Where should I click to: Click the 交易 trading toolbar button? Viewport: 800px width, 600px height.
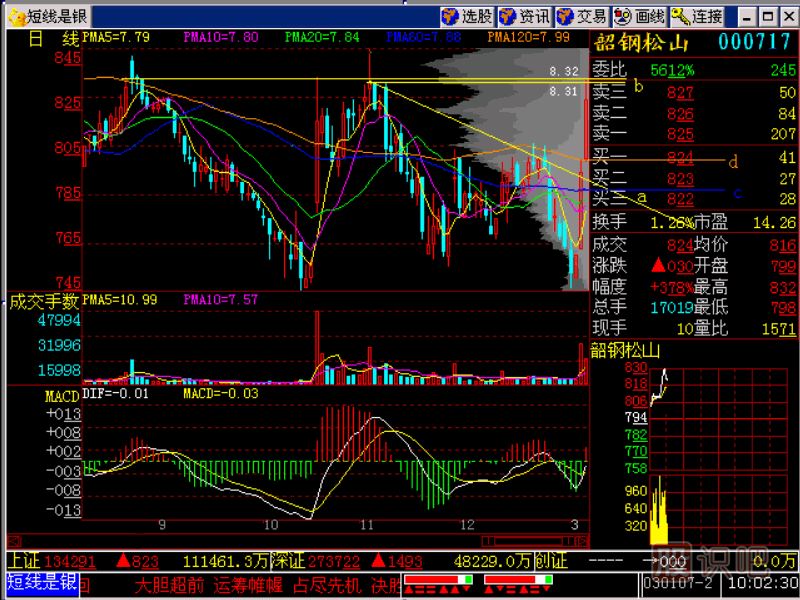click(x=581, y=16)
